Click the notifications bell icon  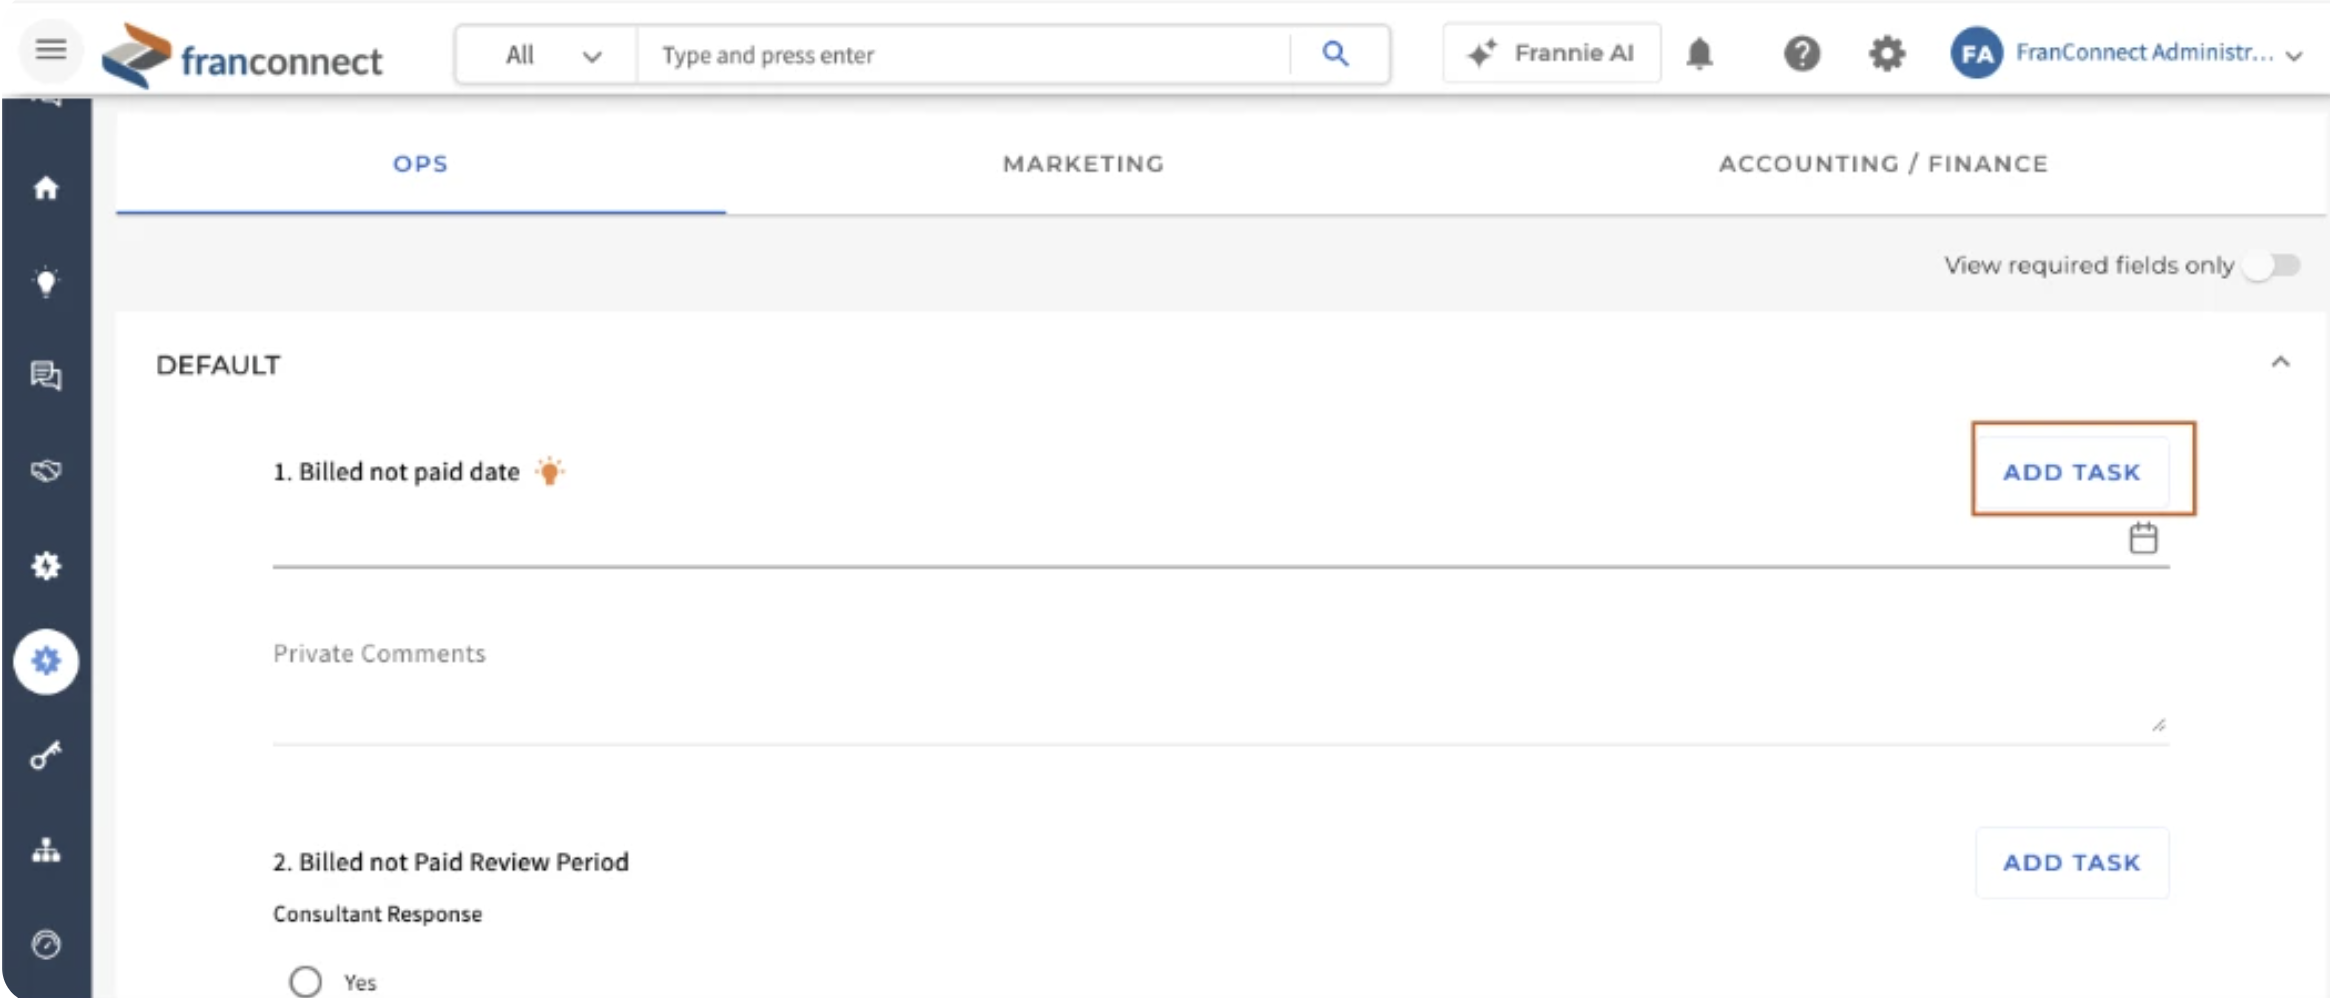tap(1699, 53)
